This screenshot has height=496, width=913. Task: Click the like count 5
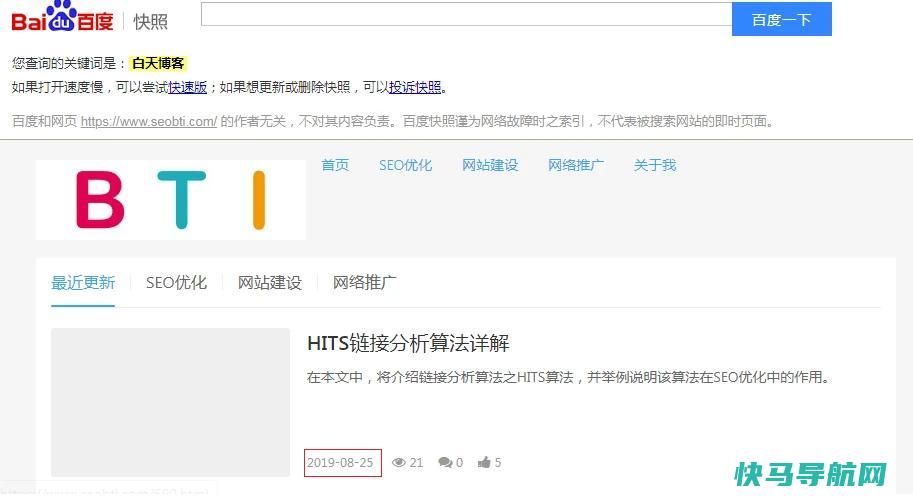click(498, 463)
